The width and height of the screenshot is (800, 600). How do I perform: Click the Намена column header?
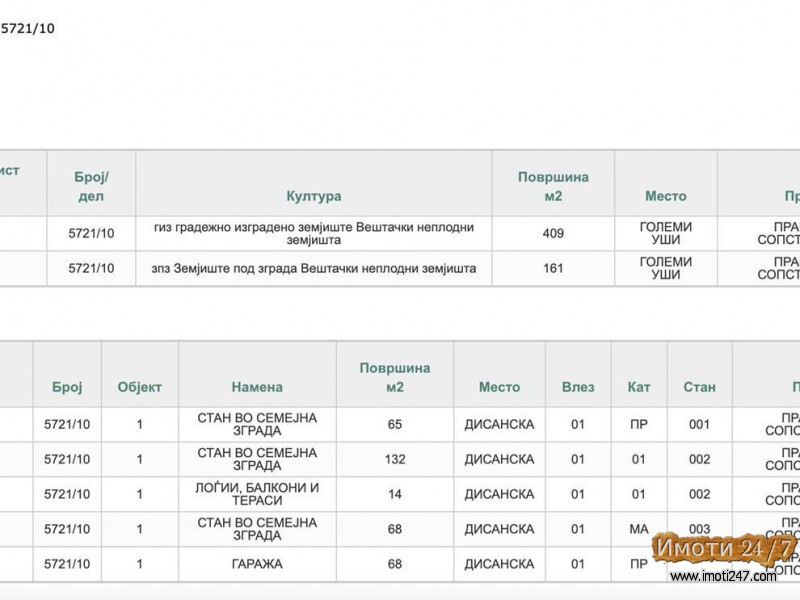(x=257, y=387)
